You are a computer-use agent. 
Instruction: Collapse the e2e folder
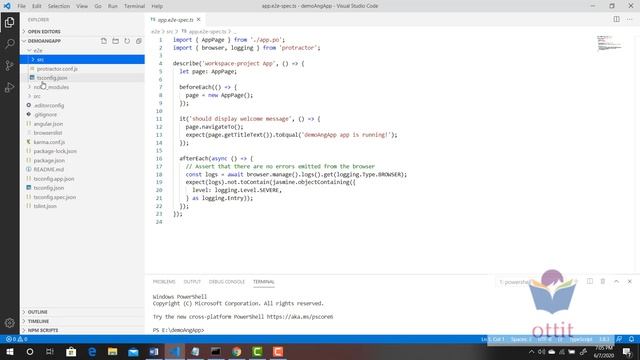pyautogui.click(x=82, y=50)
